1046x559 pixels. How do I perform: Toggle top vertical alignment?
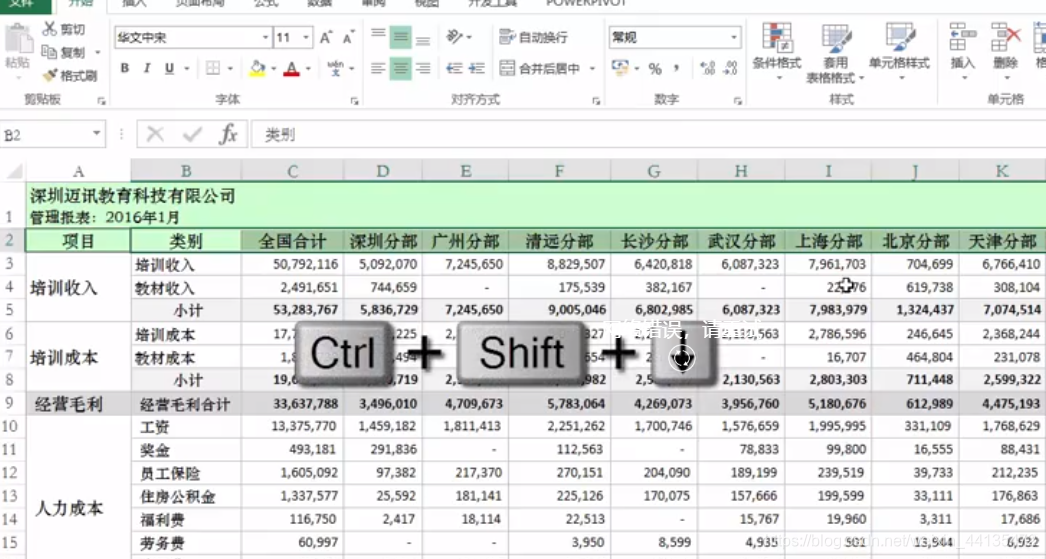click(x=378, y=37)
